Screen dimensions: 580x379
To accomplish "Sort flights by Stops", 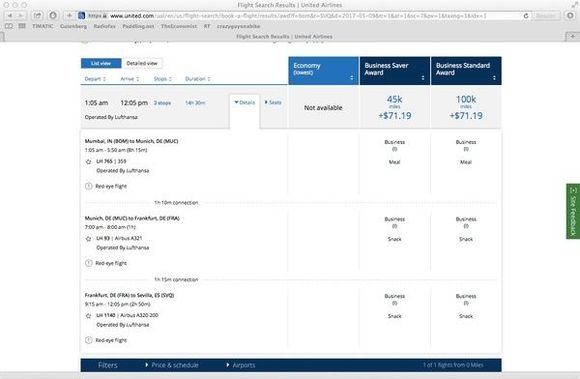I will pyautogui.click(x=163, y=79).
